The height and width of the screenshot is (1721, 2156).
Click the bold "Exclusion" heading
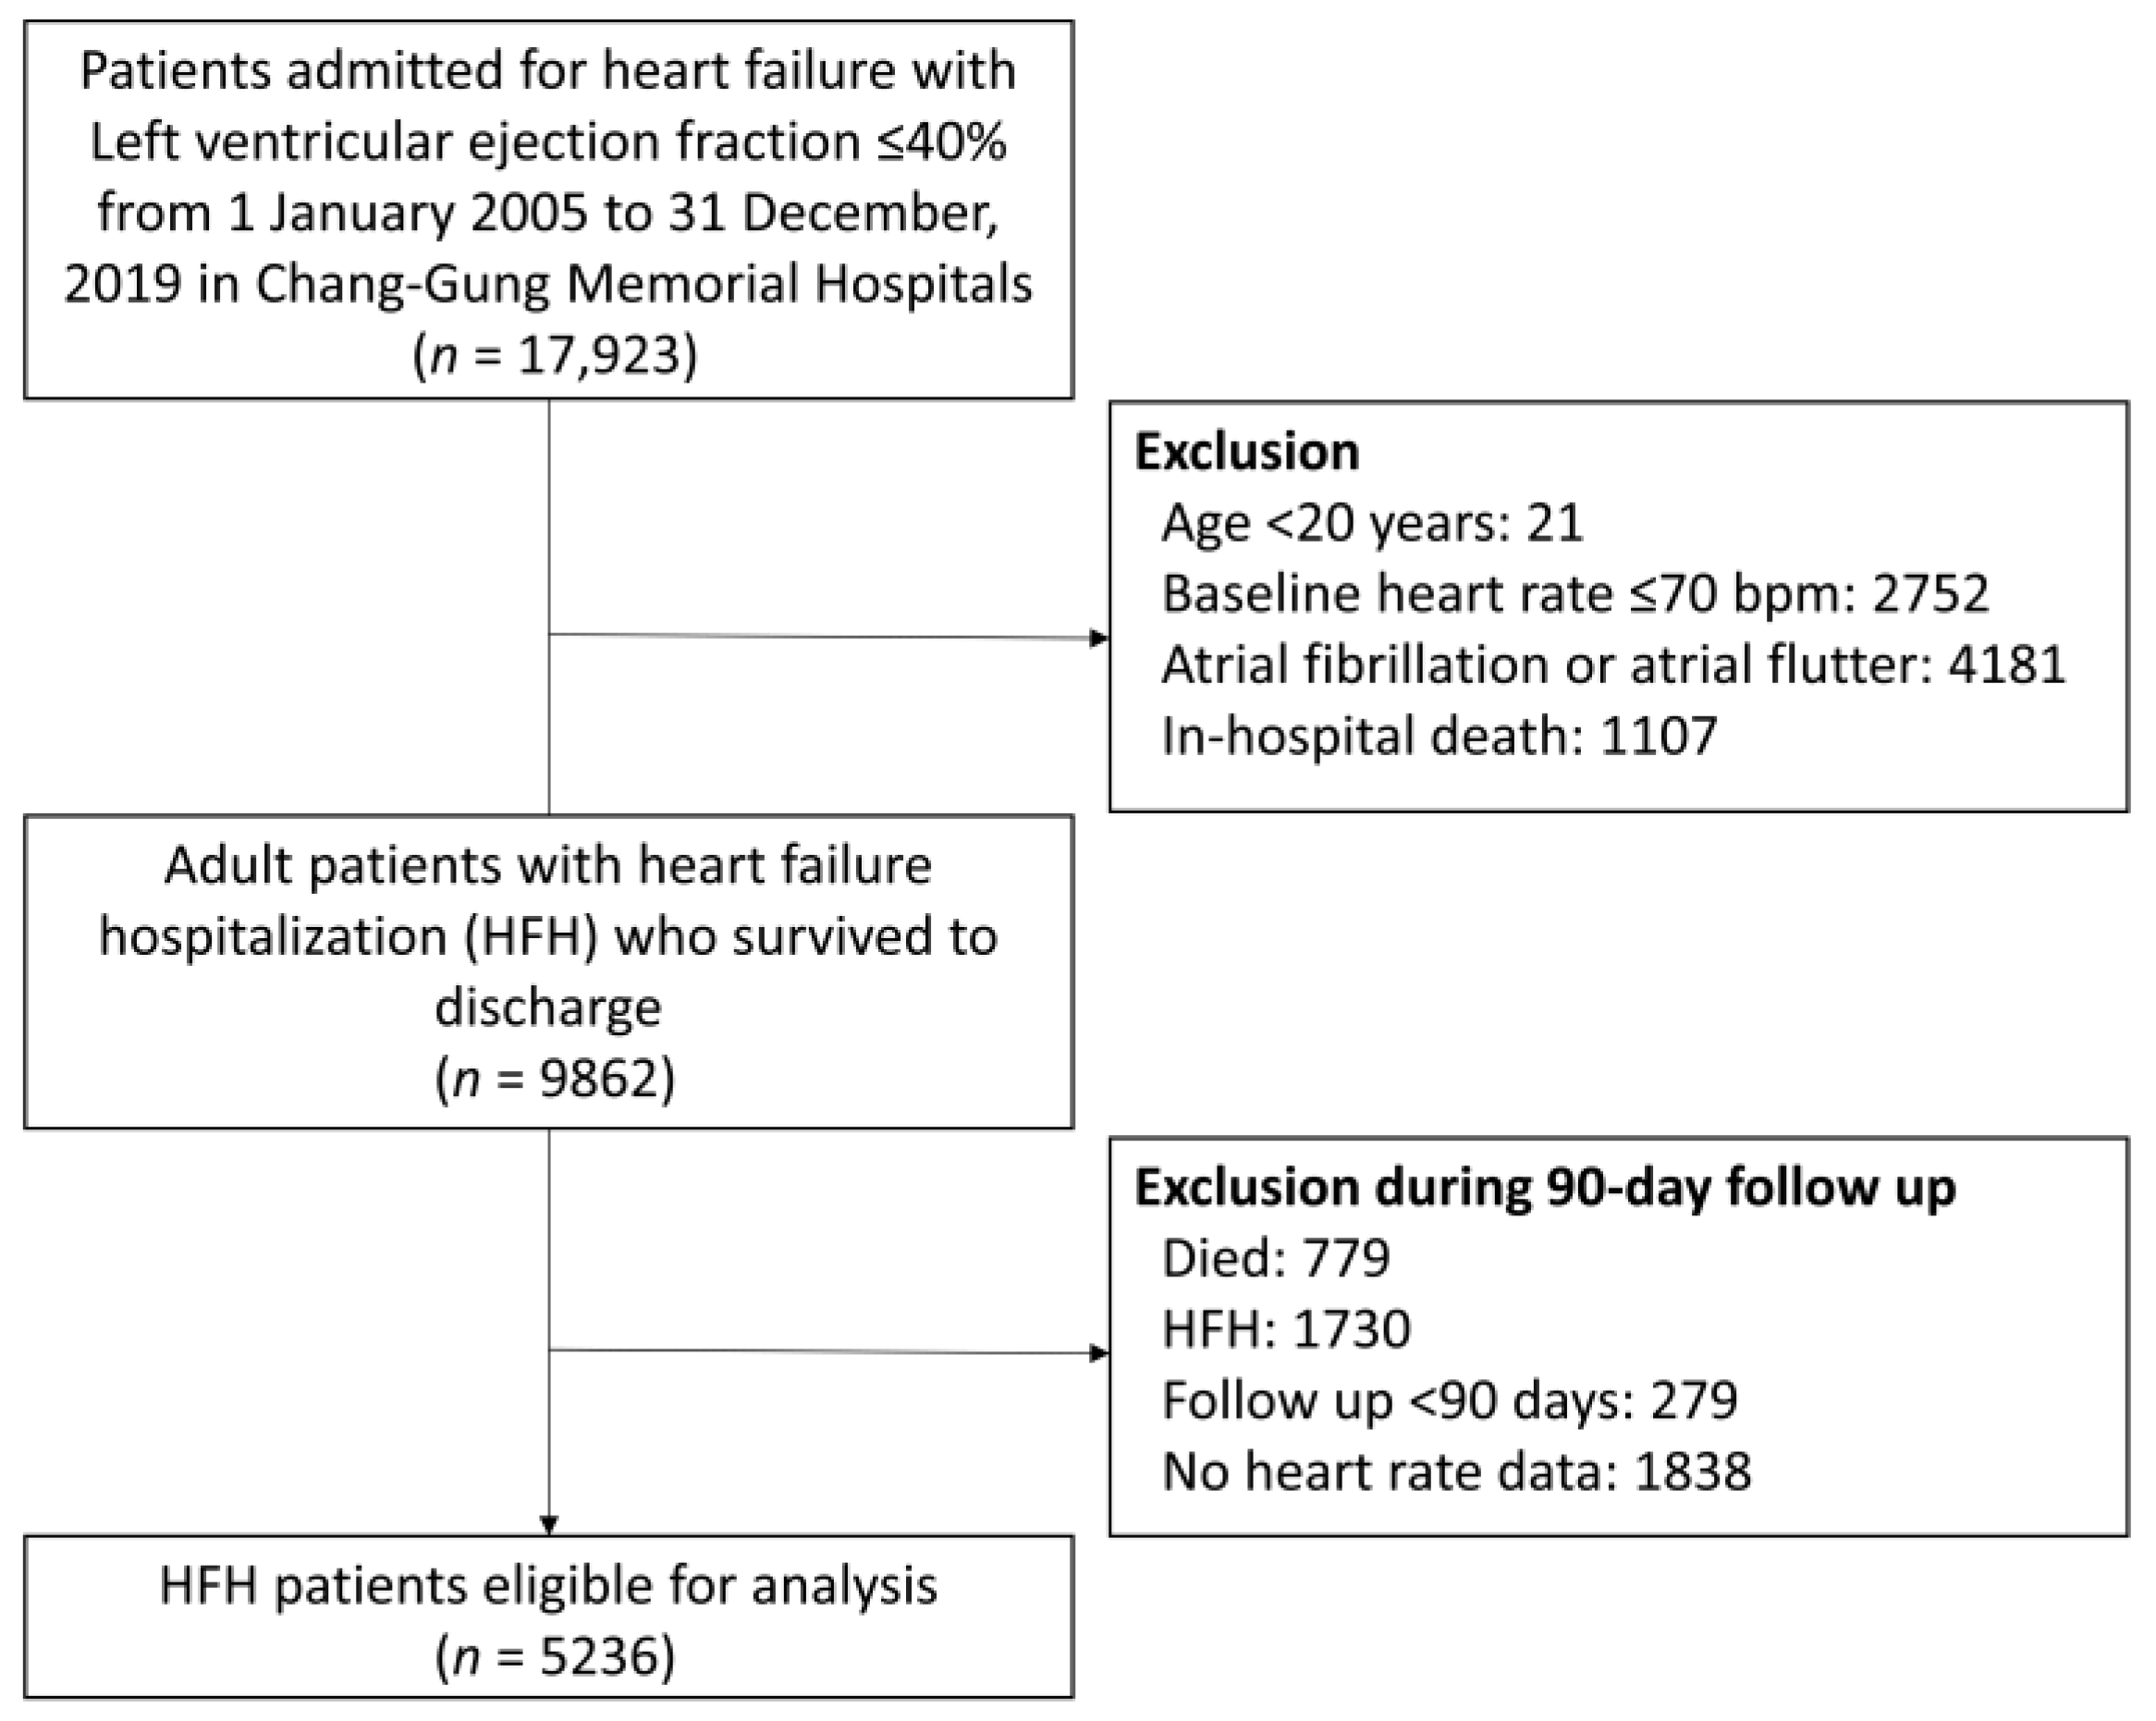(1246, 452)
